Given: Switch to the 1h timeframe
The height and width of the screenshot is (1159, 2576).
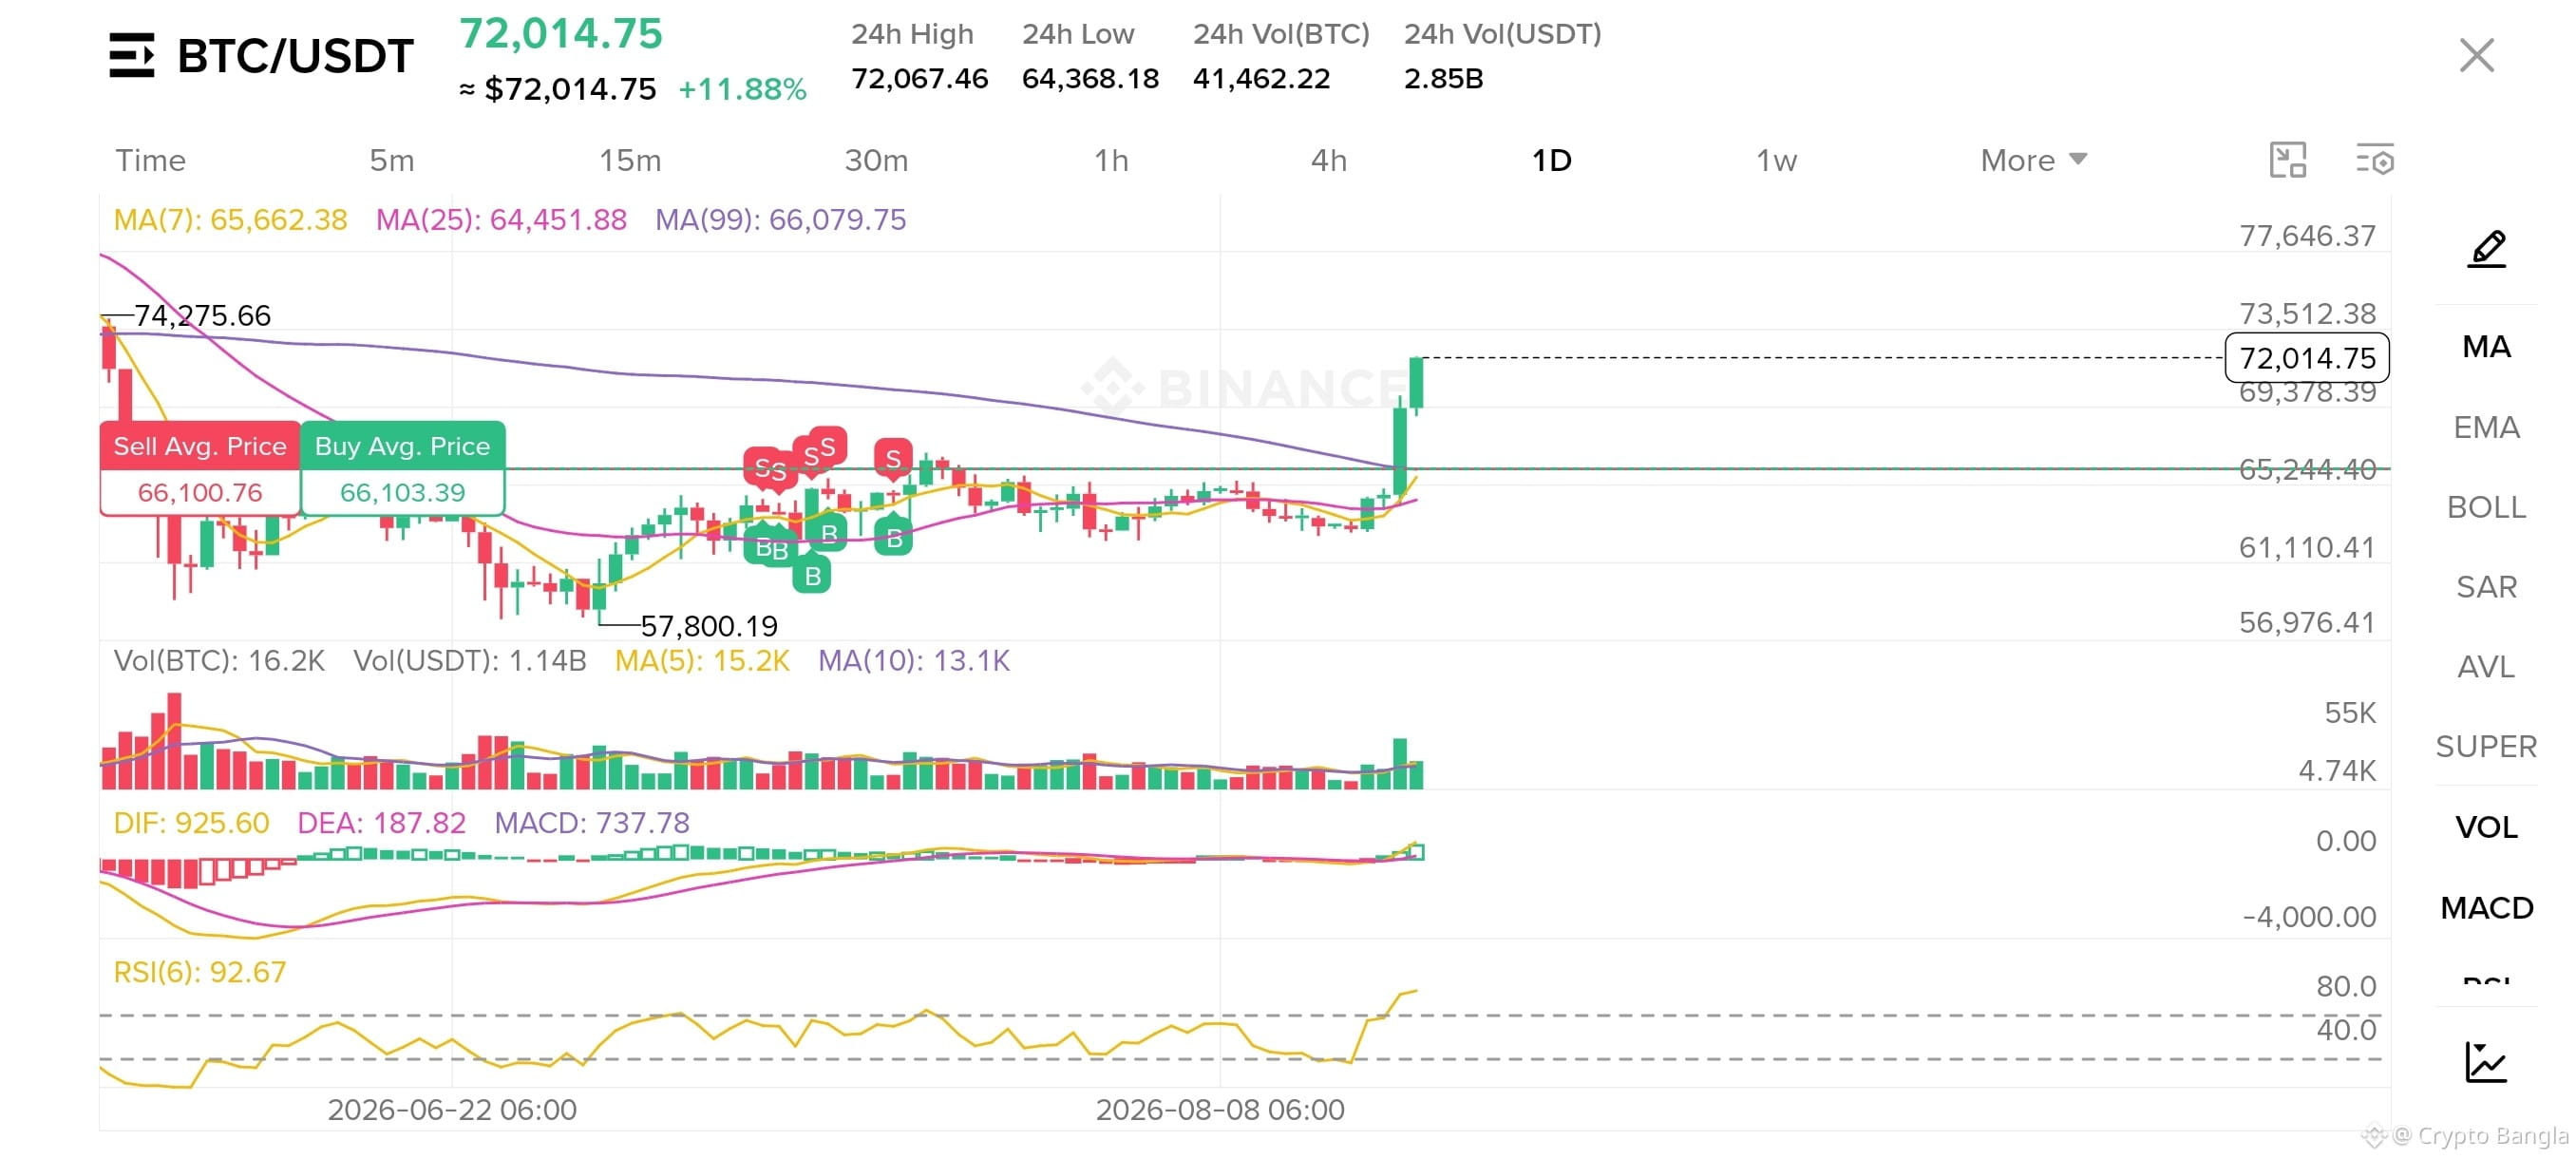Looking at the screenshot, I should [x=1111, y=160].
